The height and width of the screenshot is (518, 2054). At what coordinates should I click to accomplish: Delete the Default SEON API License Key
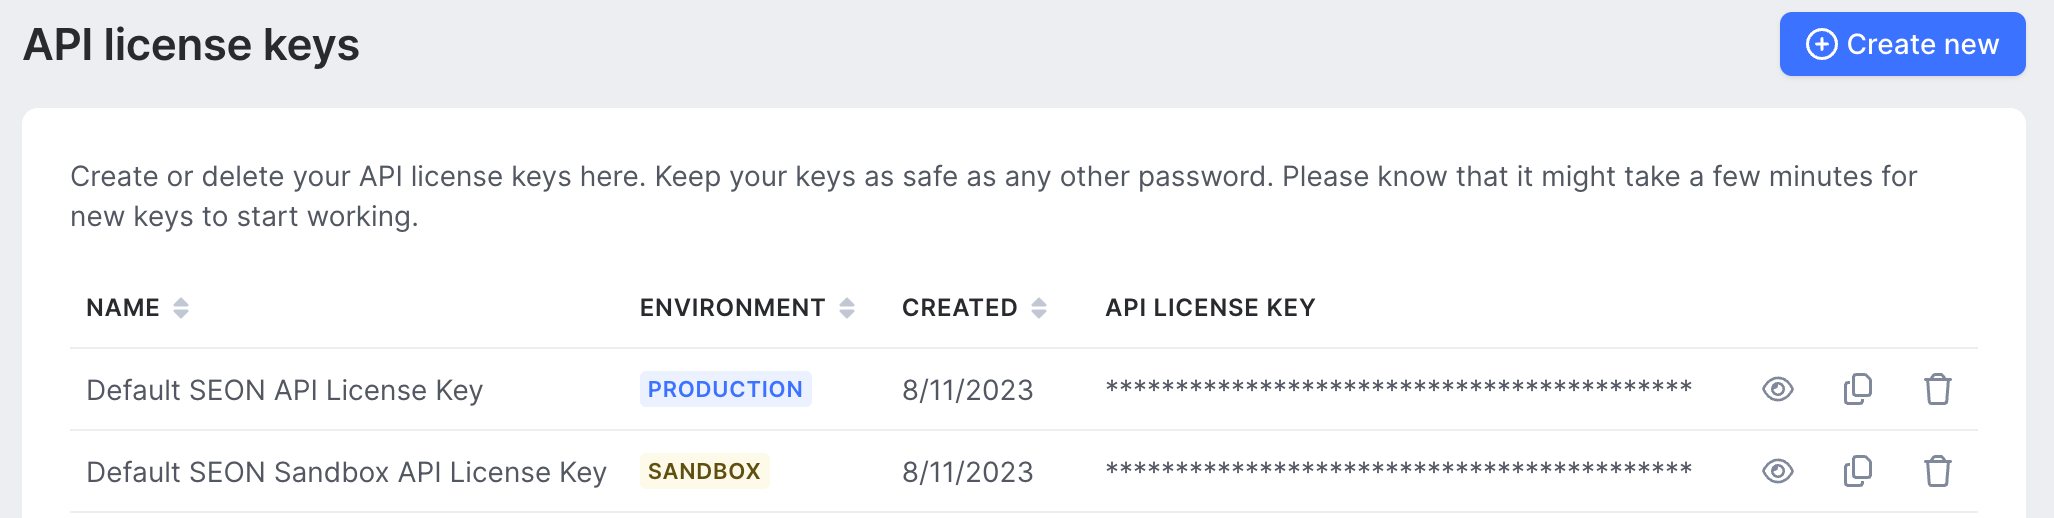pos(1938,389)
